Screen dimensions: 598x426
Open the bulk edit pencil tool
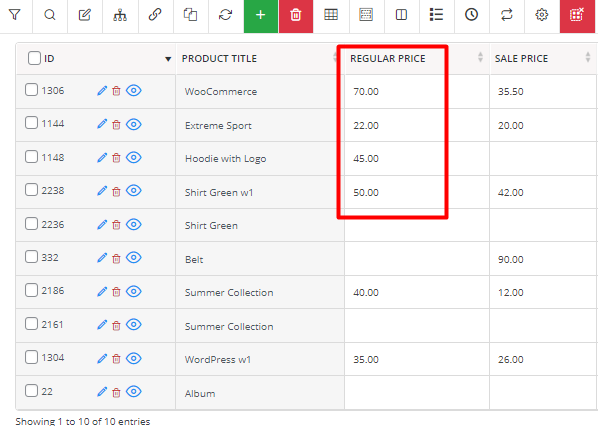(85, 15)
